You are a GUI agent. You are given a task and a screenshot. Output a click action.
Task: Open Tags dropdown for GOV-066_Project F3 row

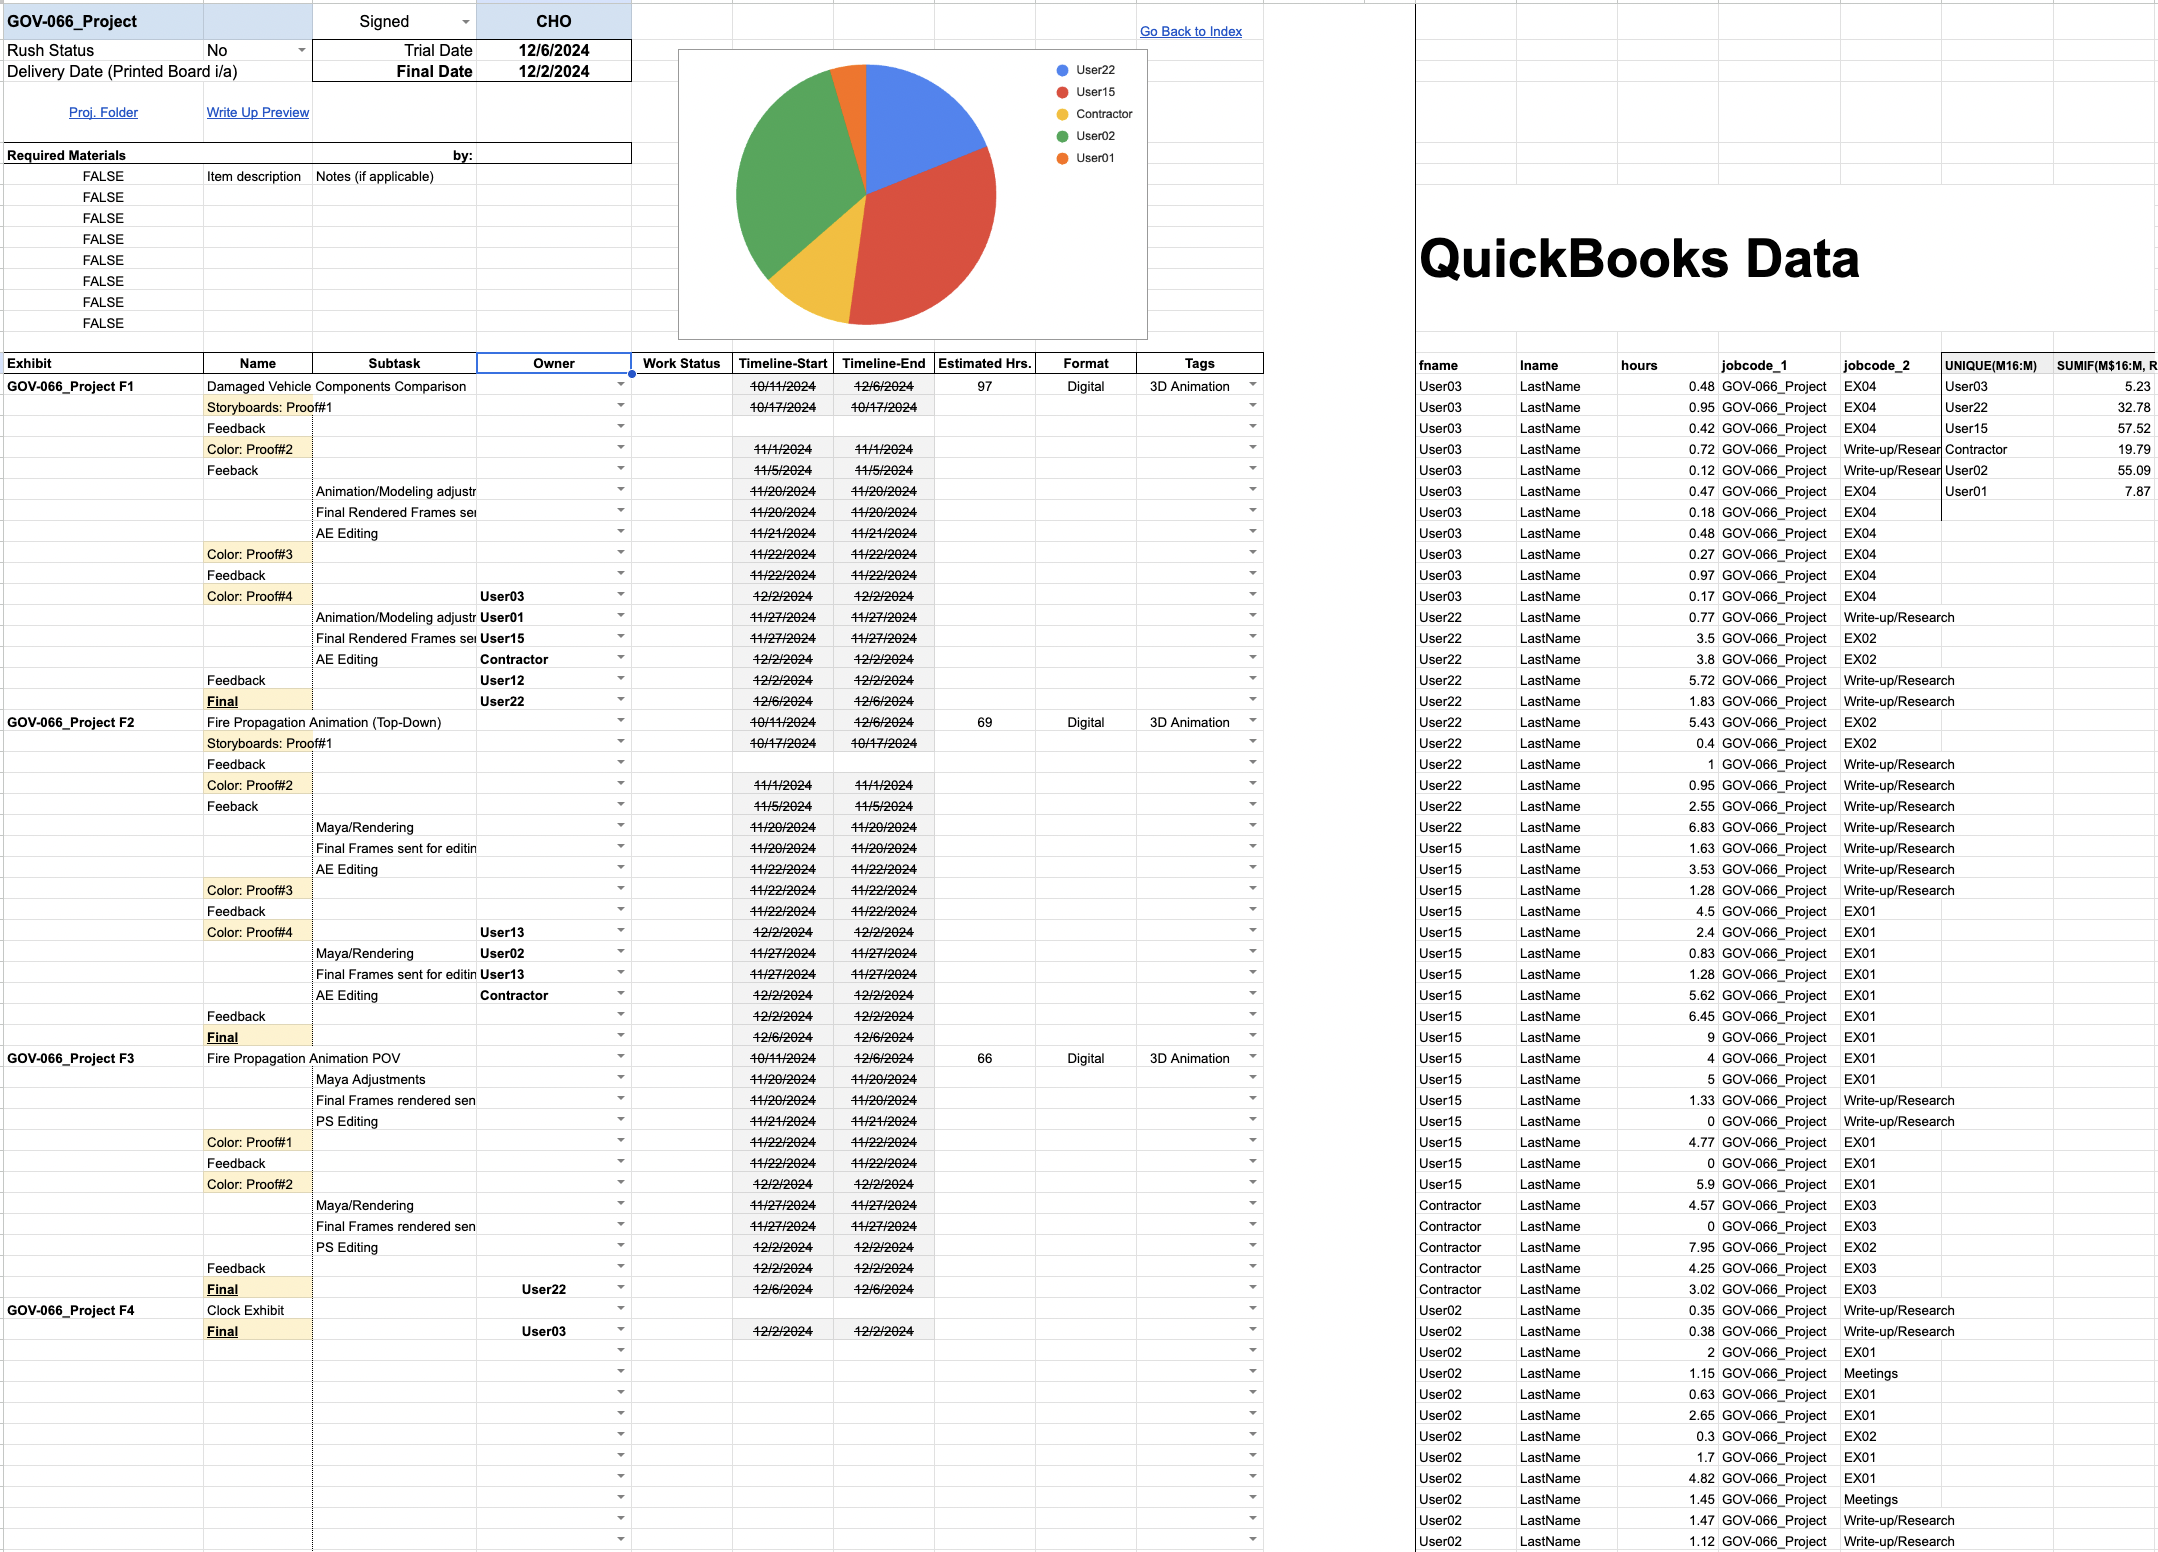1253,1057
